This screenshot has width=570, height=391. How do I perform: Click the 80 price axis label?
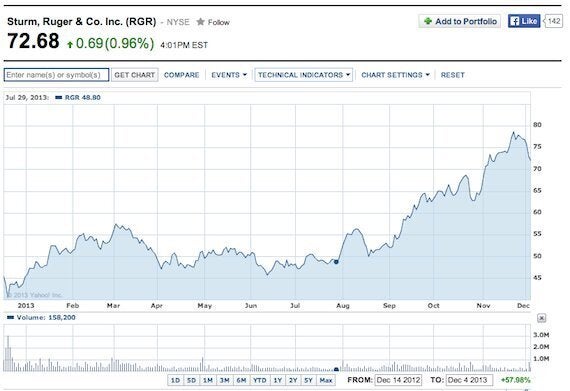[x=537, y=125]
